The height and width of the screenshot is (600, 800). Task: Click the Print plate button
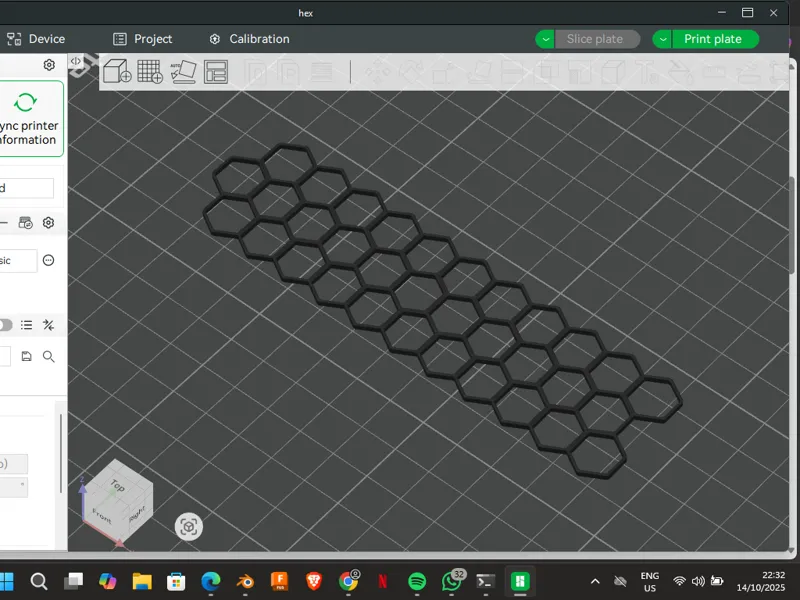715,39
